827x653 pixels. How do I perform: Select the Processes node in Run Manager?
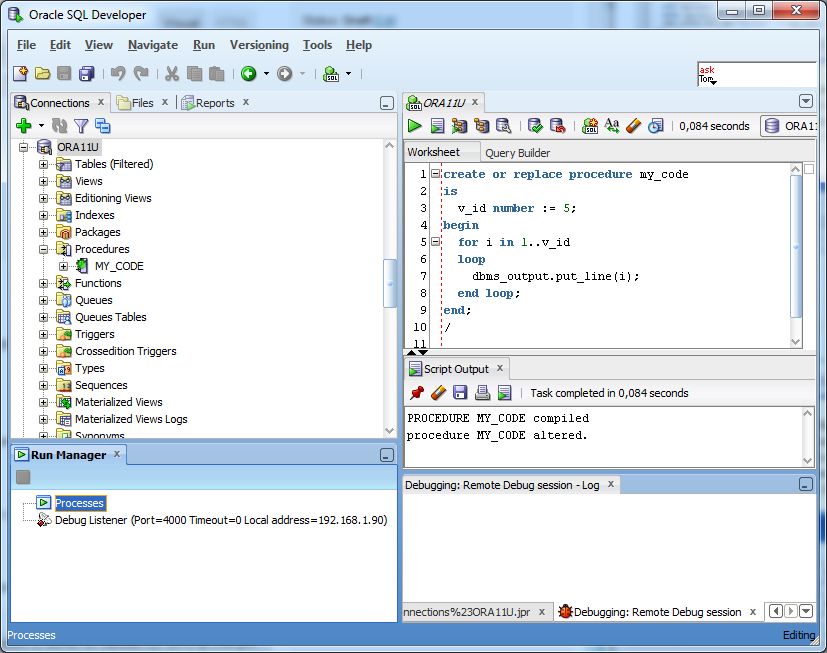click(x=80, y=503)
